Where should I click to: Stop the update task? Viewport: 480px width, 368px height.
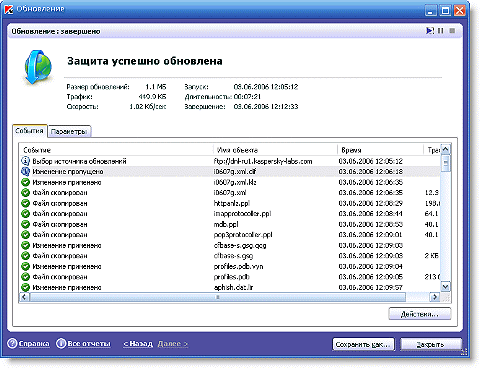click(x=452, y=31)
